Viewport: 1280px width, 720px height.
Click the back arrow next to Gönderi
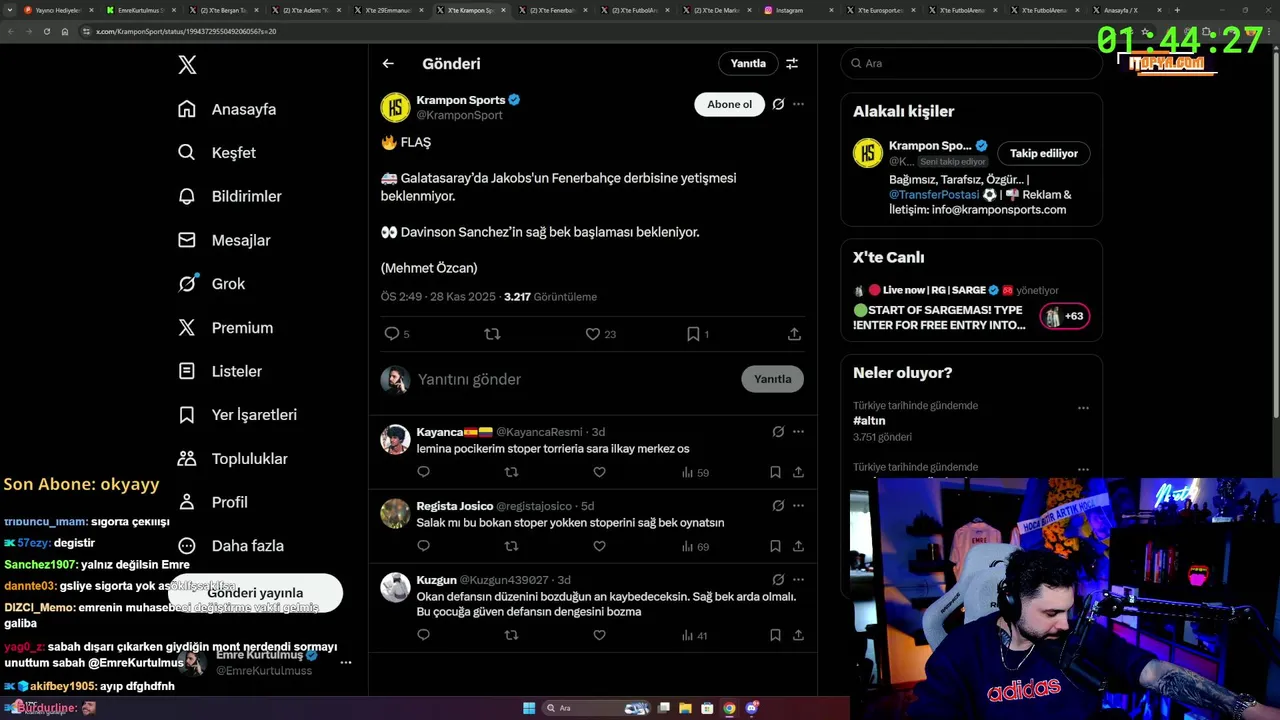click(x=388, y=63)
